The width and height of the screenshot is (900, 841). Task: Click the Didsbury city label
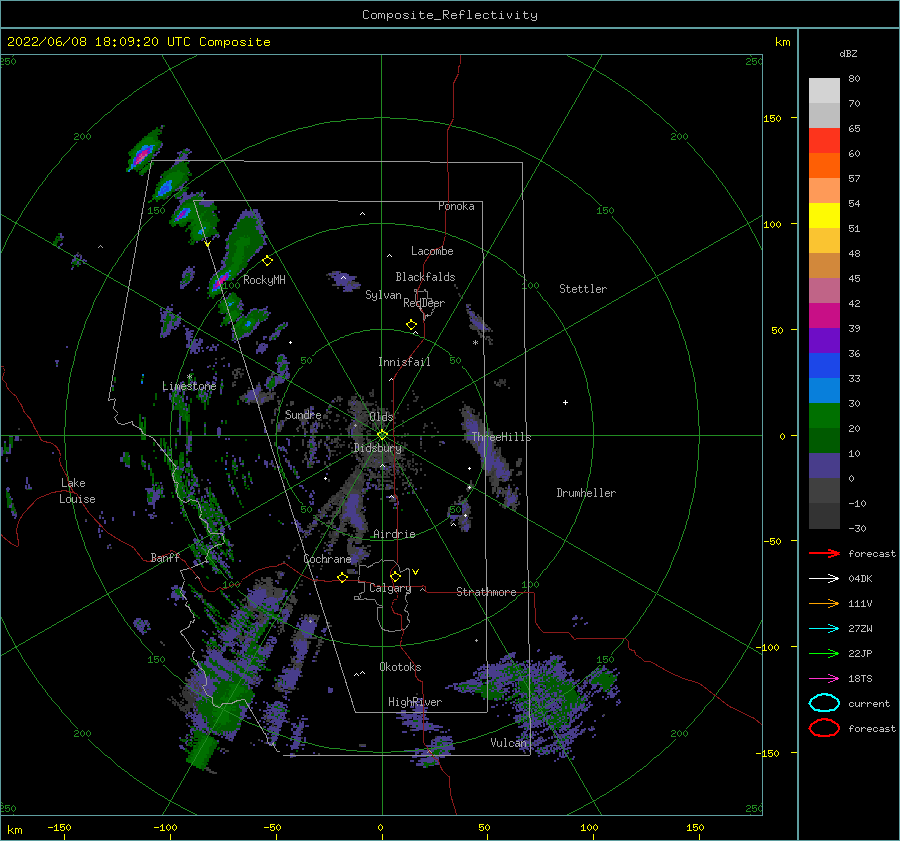pos(377,448)
